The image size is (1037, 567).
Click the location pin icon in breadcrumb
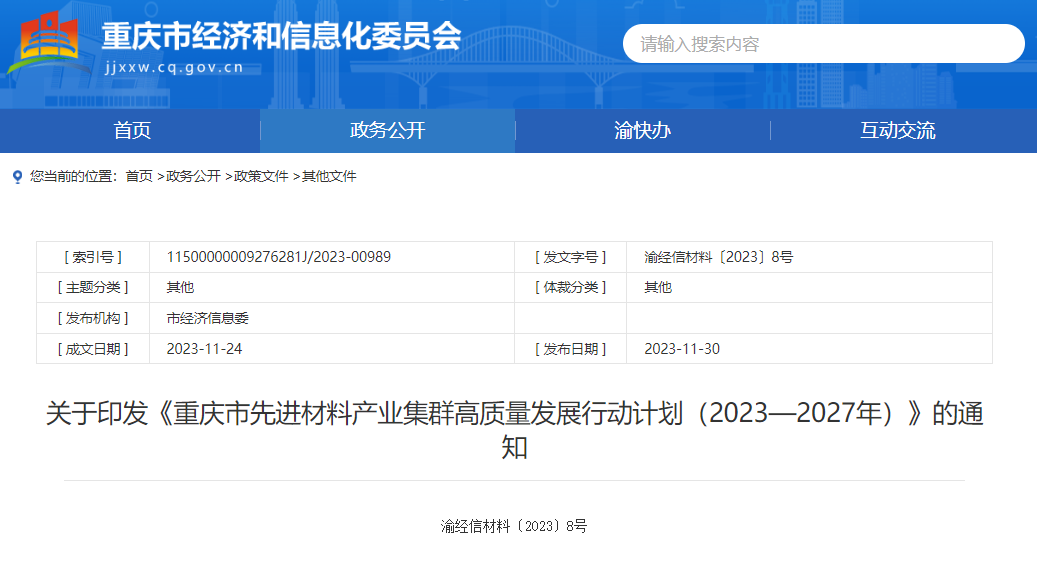click(17, 177)
